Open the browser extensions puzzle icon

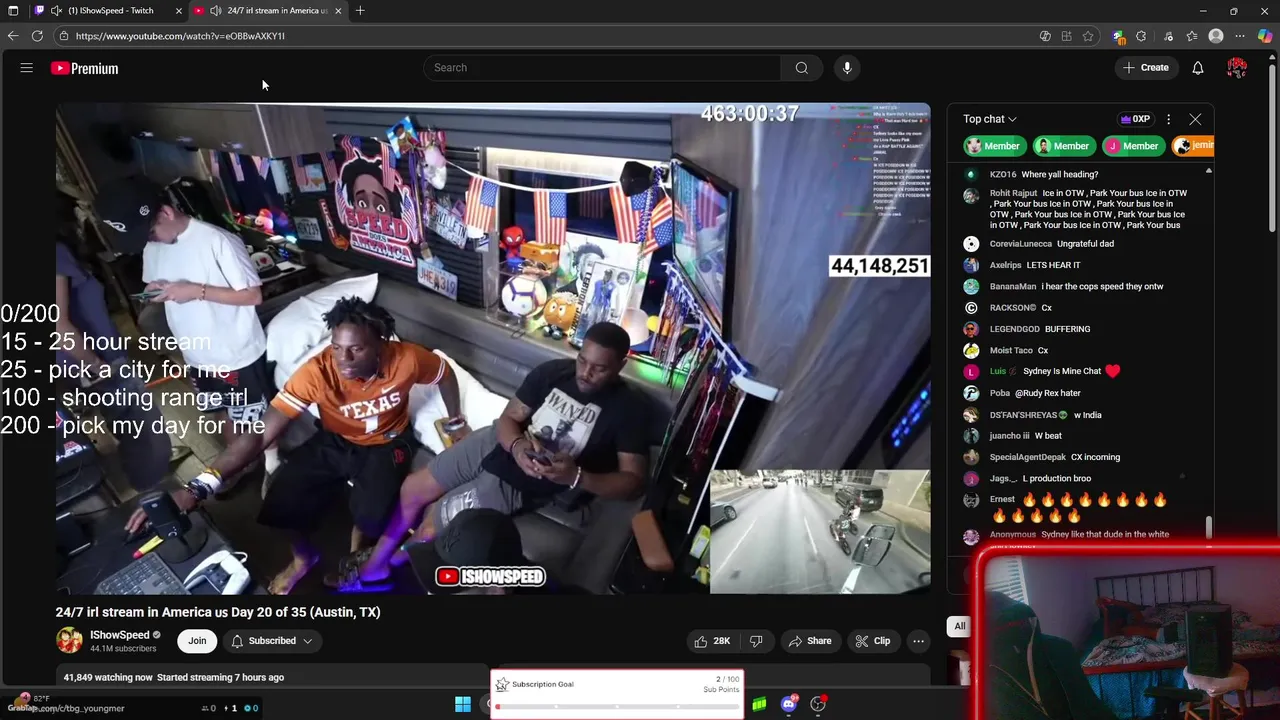pyautogui.click(x=1141, y=36)
